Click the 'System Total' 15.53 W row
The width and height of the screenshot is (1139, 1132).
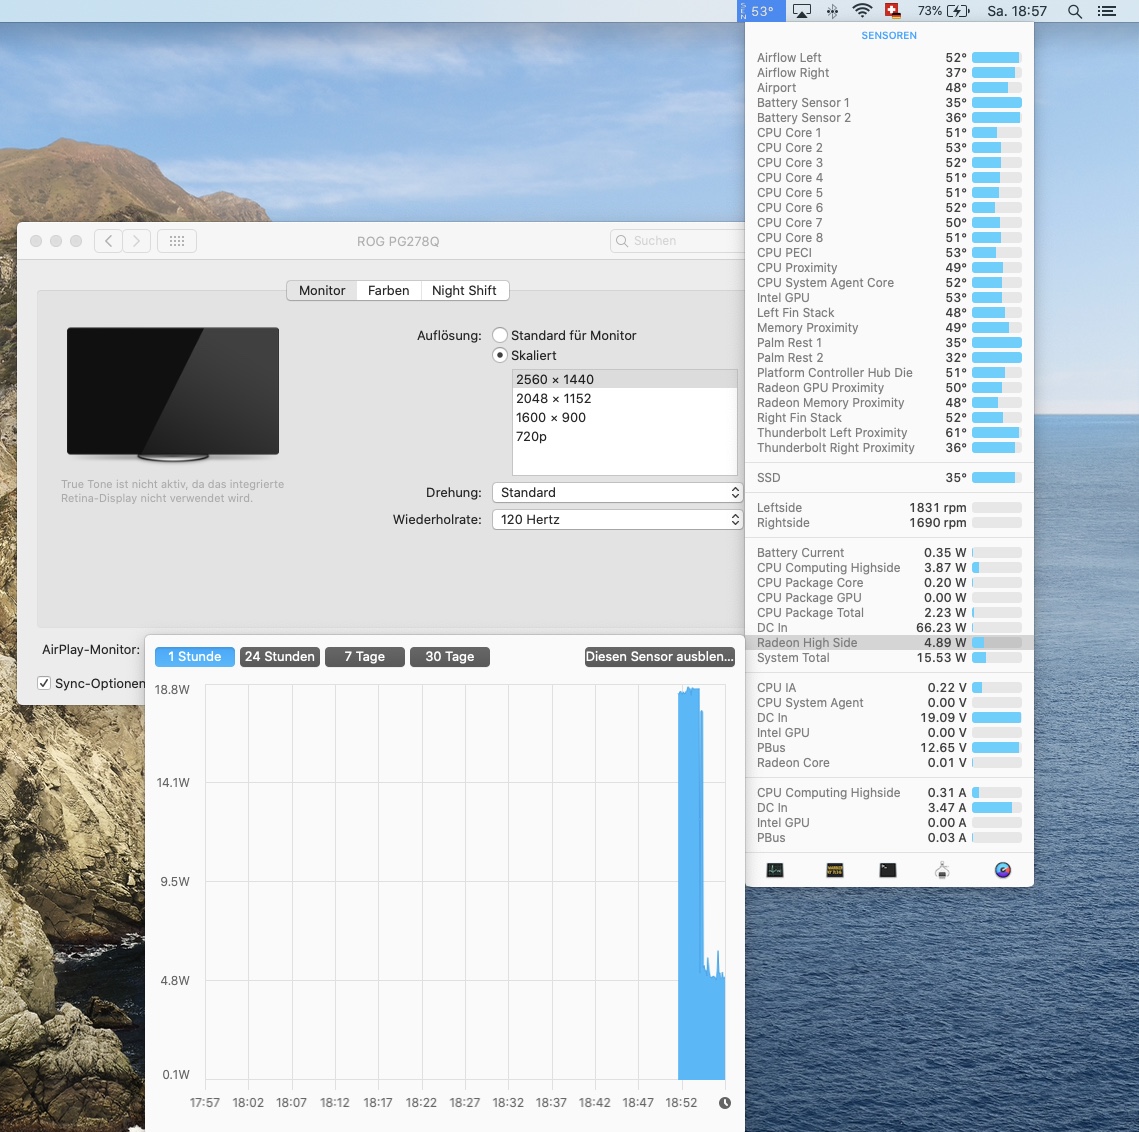pyautogui.click(x=889, y=658)
